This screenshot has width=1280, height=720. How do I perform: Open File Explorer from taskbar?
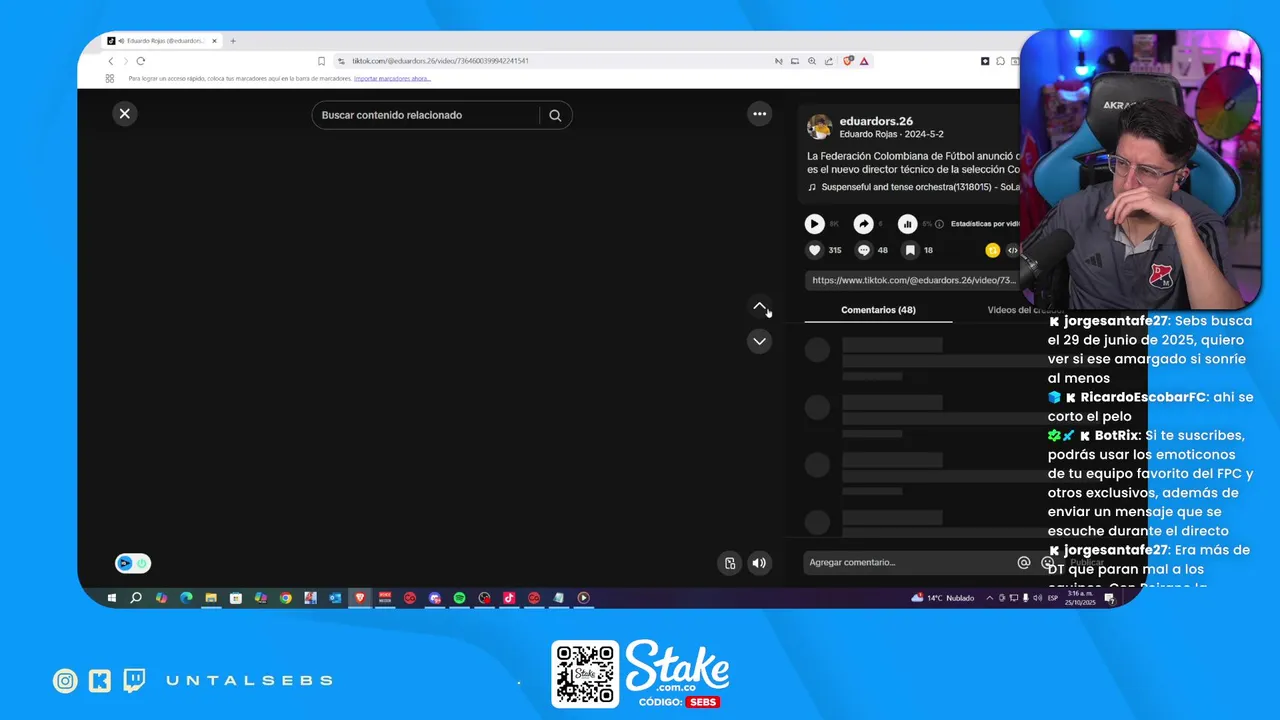[211, 598]
